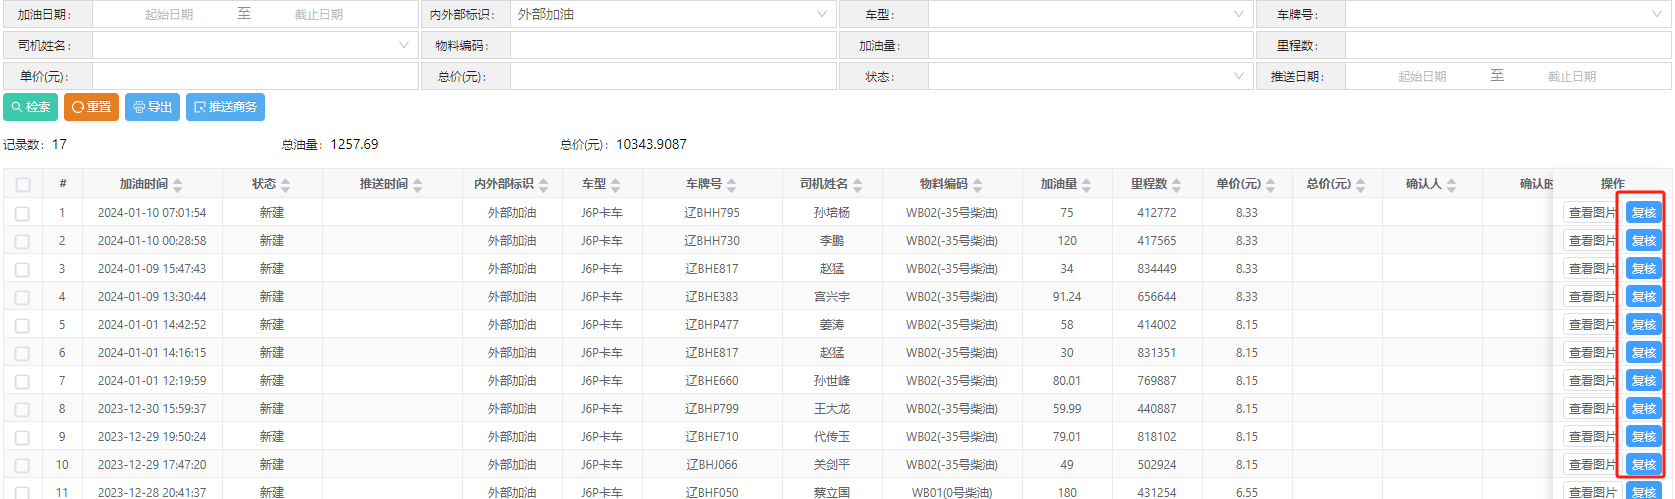Click the 物料编码 input field
This screenshot has width=1675, height=499.
point(673,46)
